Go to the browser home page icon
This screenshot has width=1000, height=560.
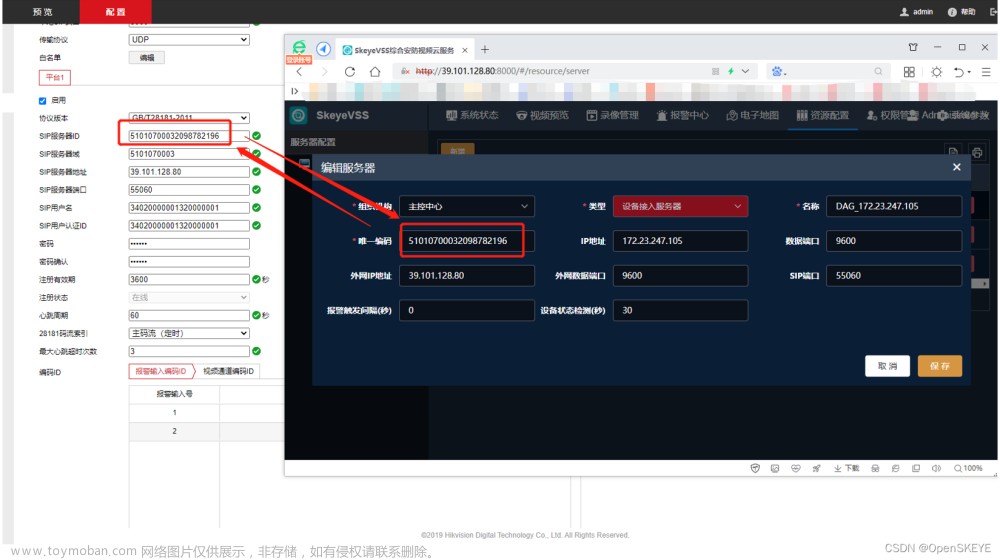pyautogui.click(x=375, y=71)
